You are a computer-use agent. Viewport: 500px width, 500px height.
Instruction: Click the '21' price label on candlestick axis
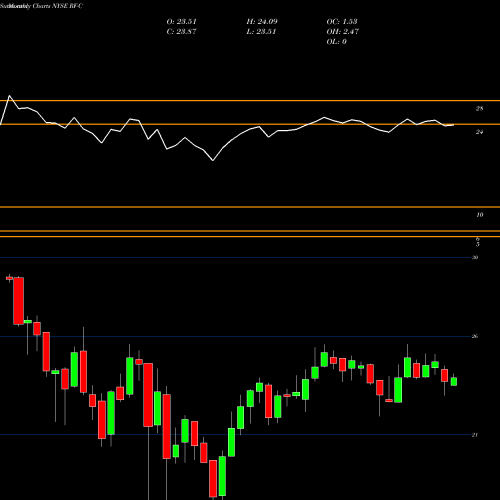point(475,435)
